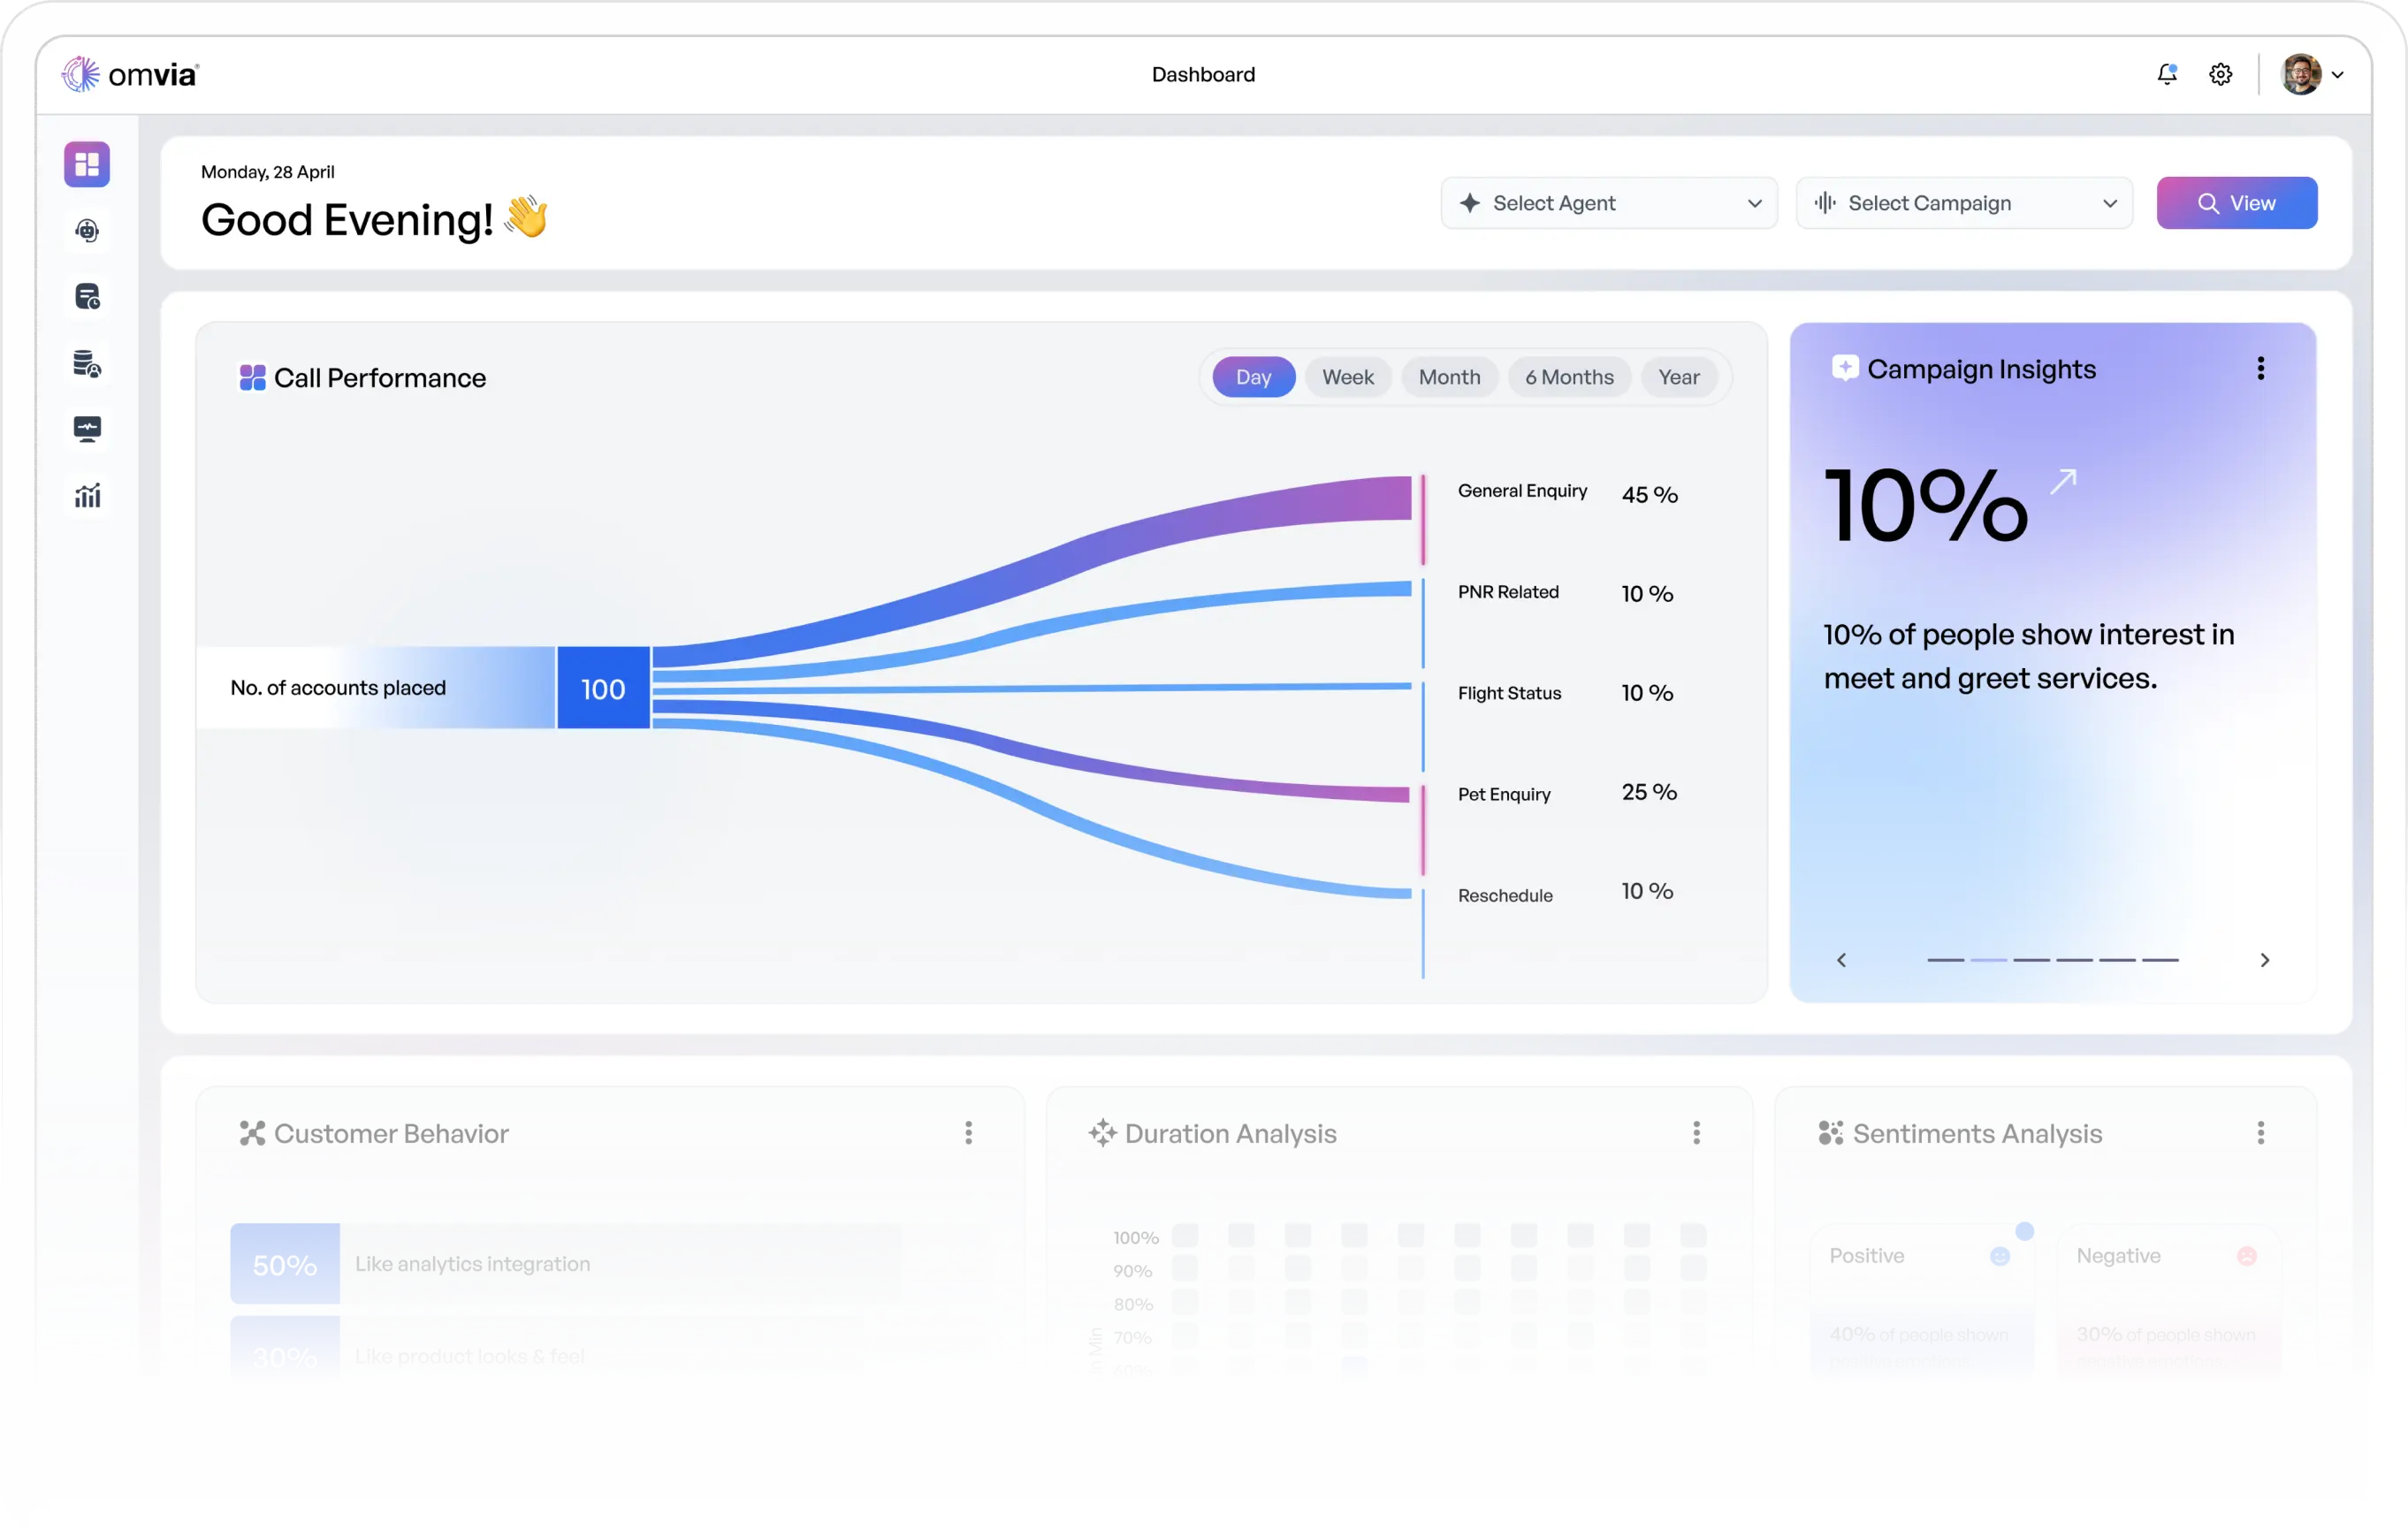The image size is (2408, 1538).
Task: Open the monitor activity icon in sidebar
Action: [87, 429]
